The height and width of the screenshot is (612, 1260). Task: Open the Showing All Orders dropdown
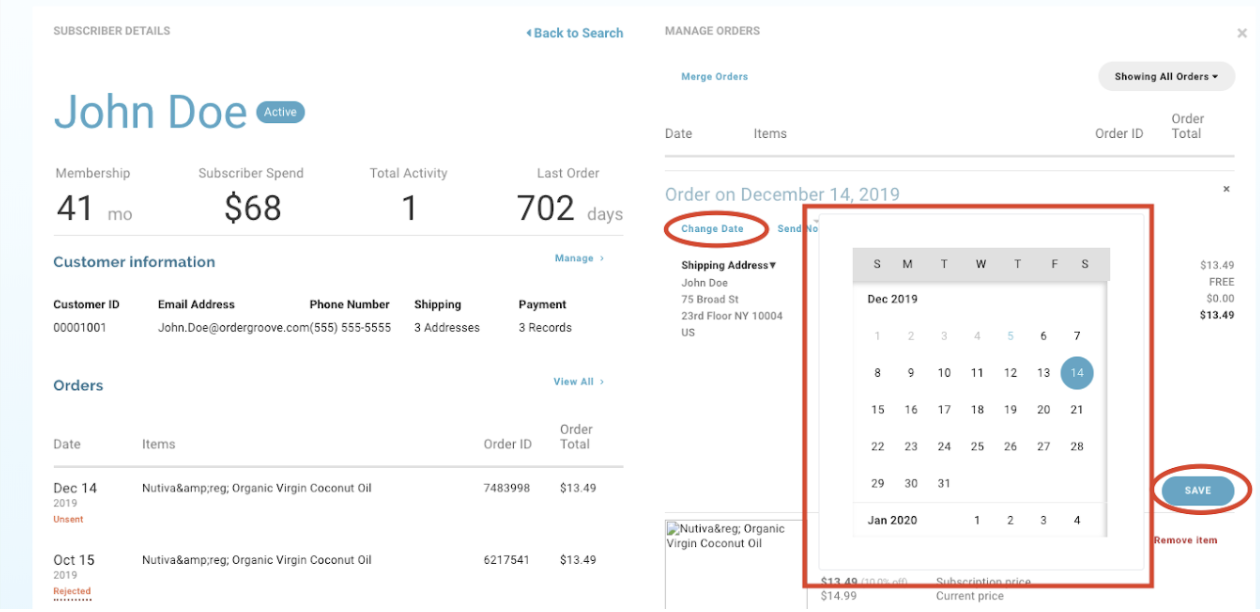coord(1166,77)
